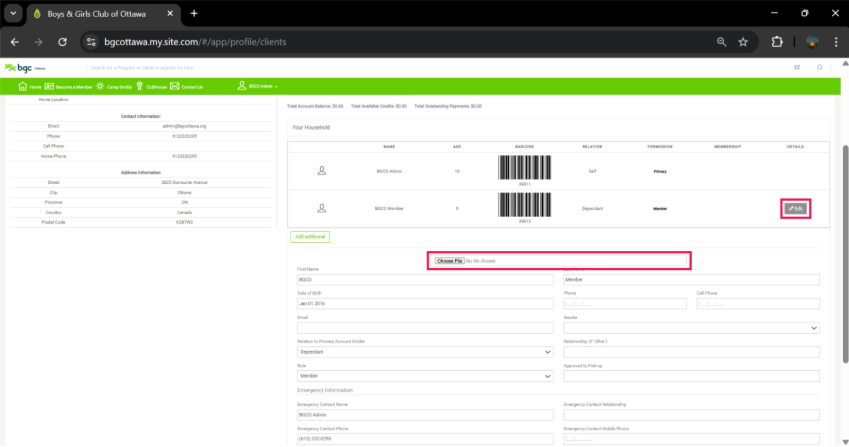Click the BGCO Member row person avatar
Viewport: 849px width, 447px height.
(x=322, y=208)
